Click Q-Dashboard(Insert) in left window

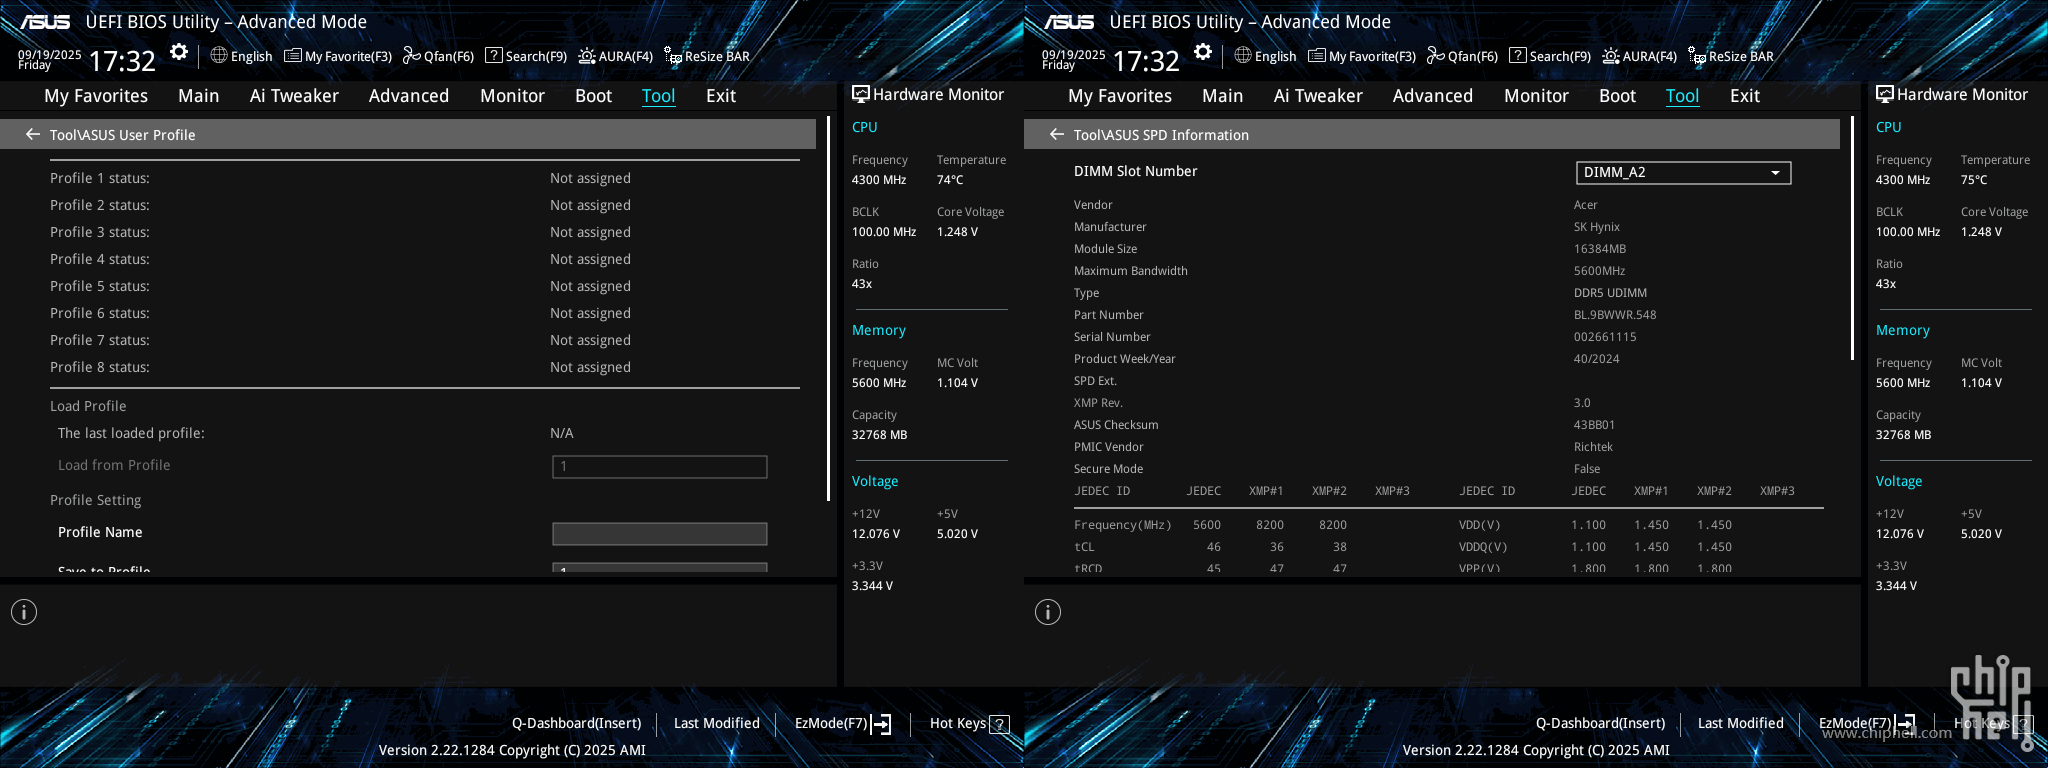[x=577, y=723]
